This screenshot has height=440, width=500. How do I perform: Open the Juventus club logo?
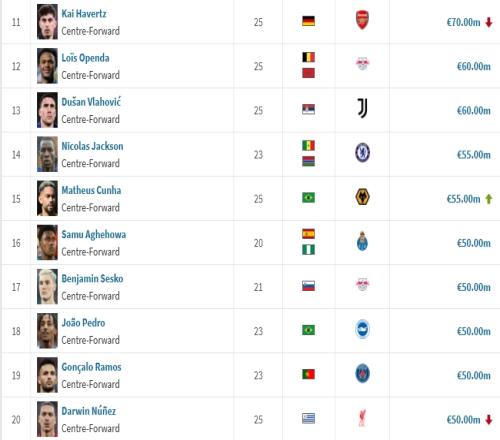362,108
